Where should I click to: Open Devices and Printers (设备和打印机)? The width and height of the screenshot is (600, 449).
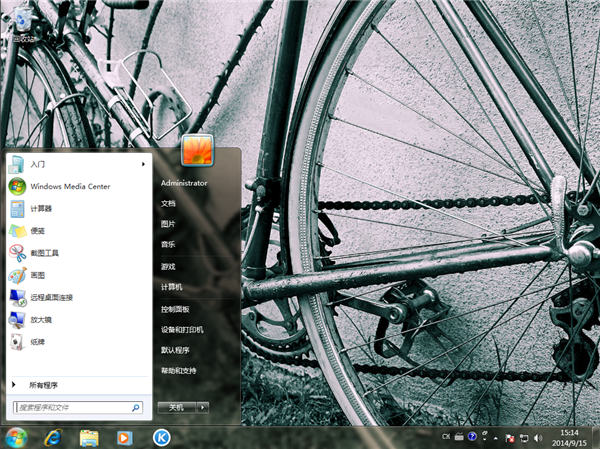tap(182, 329)
